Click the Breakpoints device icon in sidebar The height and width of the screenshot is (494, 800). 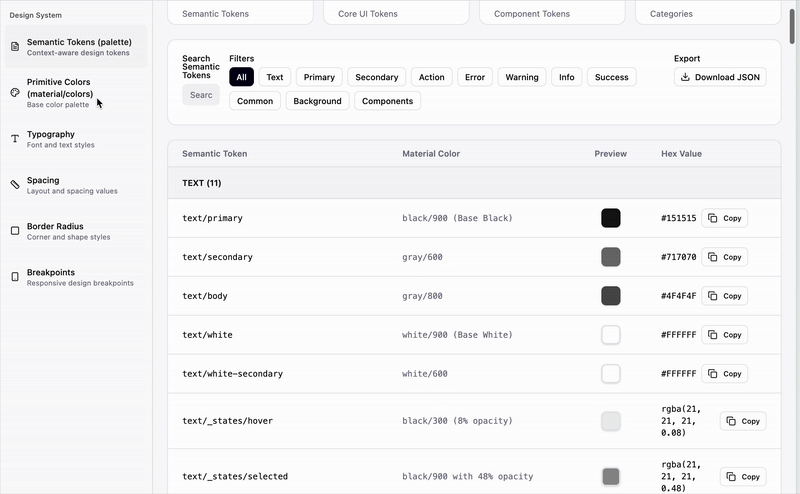(x=15, y=277)
